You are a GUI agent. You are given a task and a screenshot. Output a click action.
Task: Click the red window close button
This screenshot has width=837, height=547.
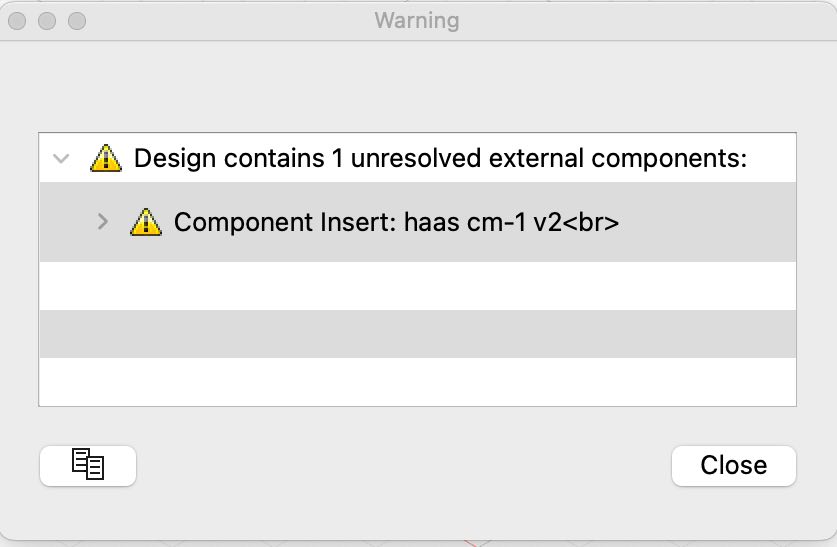pos(17,20)
